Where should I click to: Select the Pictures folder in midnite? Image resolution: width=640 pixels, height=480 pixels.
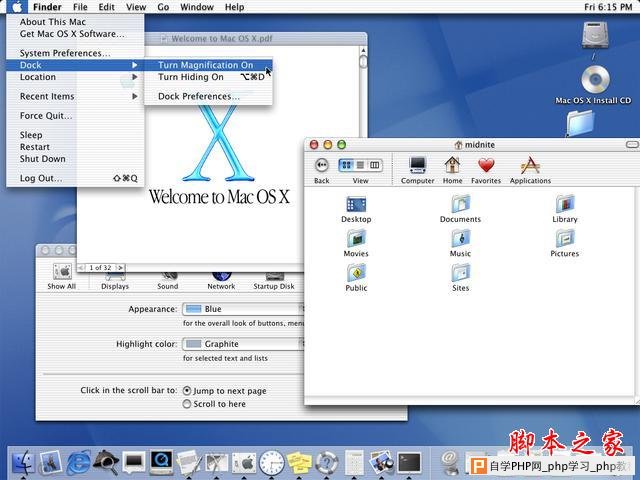click(x=565, y=243)
